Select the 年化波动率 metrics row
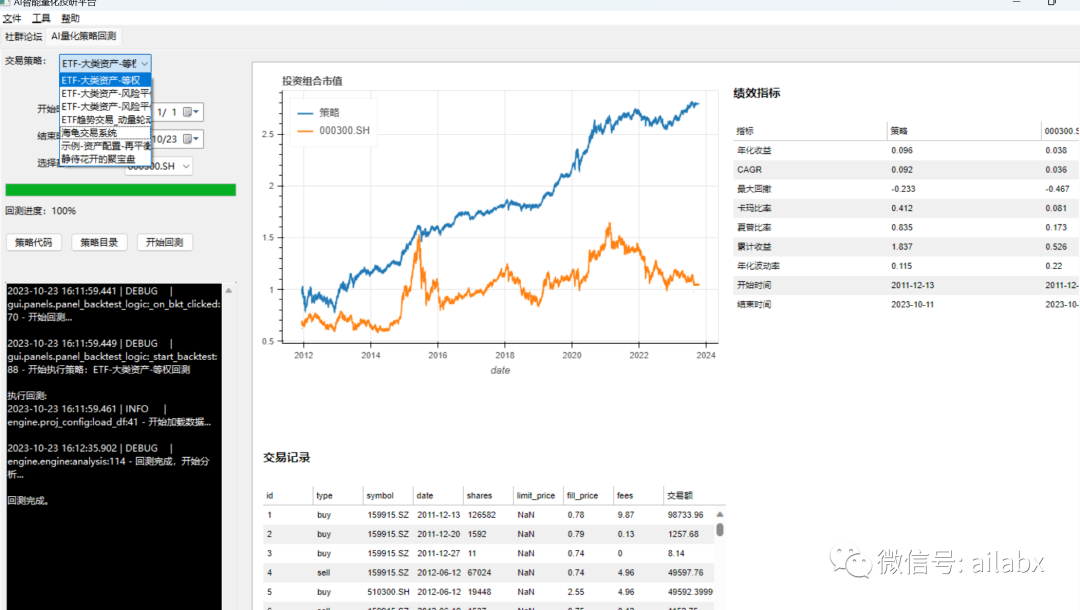 coord(906,266)
